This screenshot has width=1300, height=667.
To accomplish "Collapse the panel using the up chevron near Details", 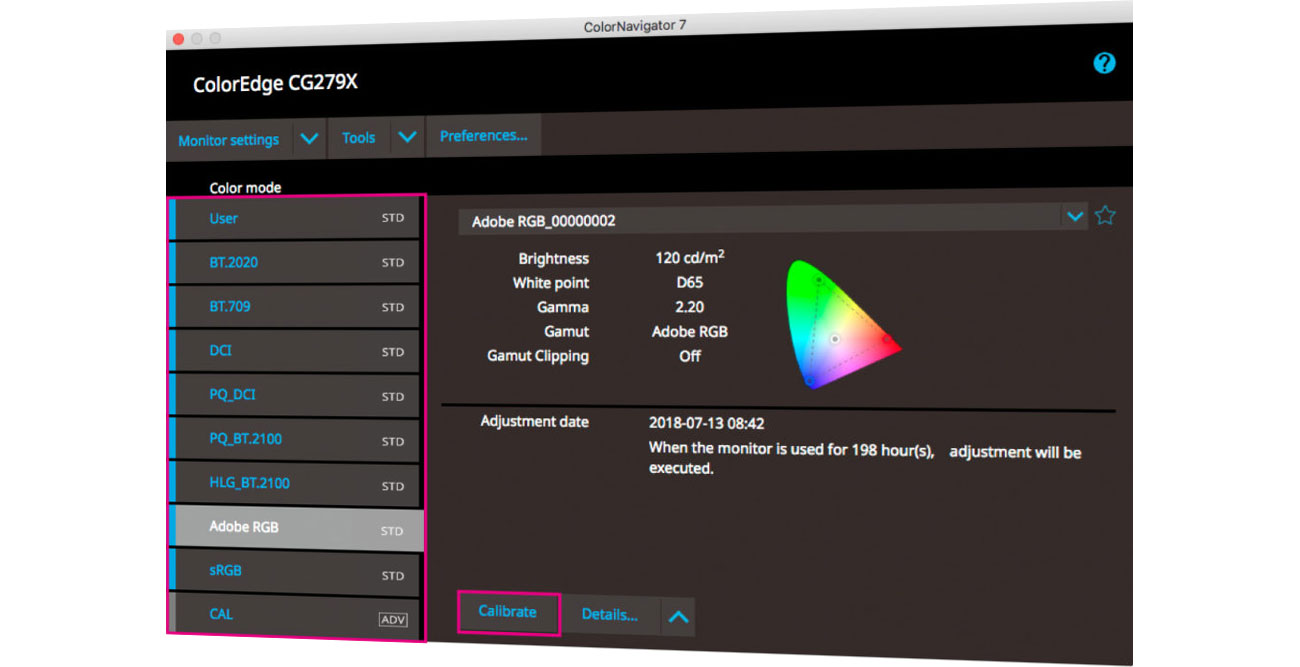I will 679,617.
